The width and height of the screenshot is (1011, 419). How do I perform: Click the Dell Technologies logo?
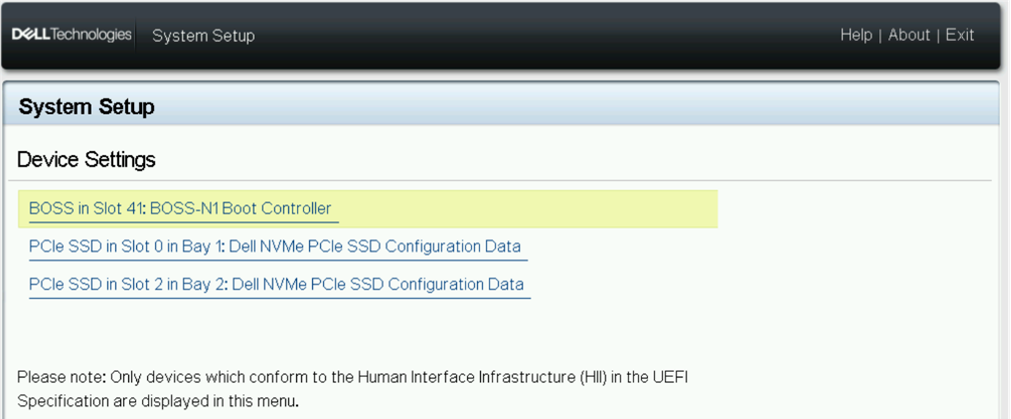coord(71,35)
